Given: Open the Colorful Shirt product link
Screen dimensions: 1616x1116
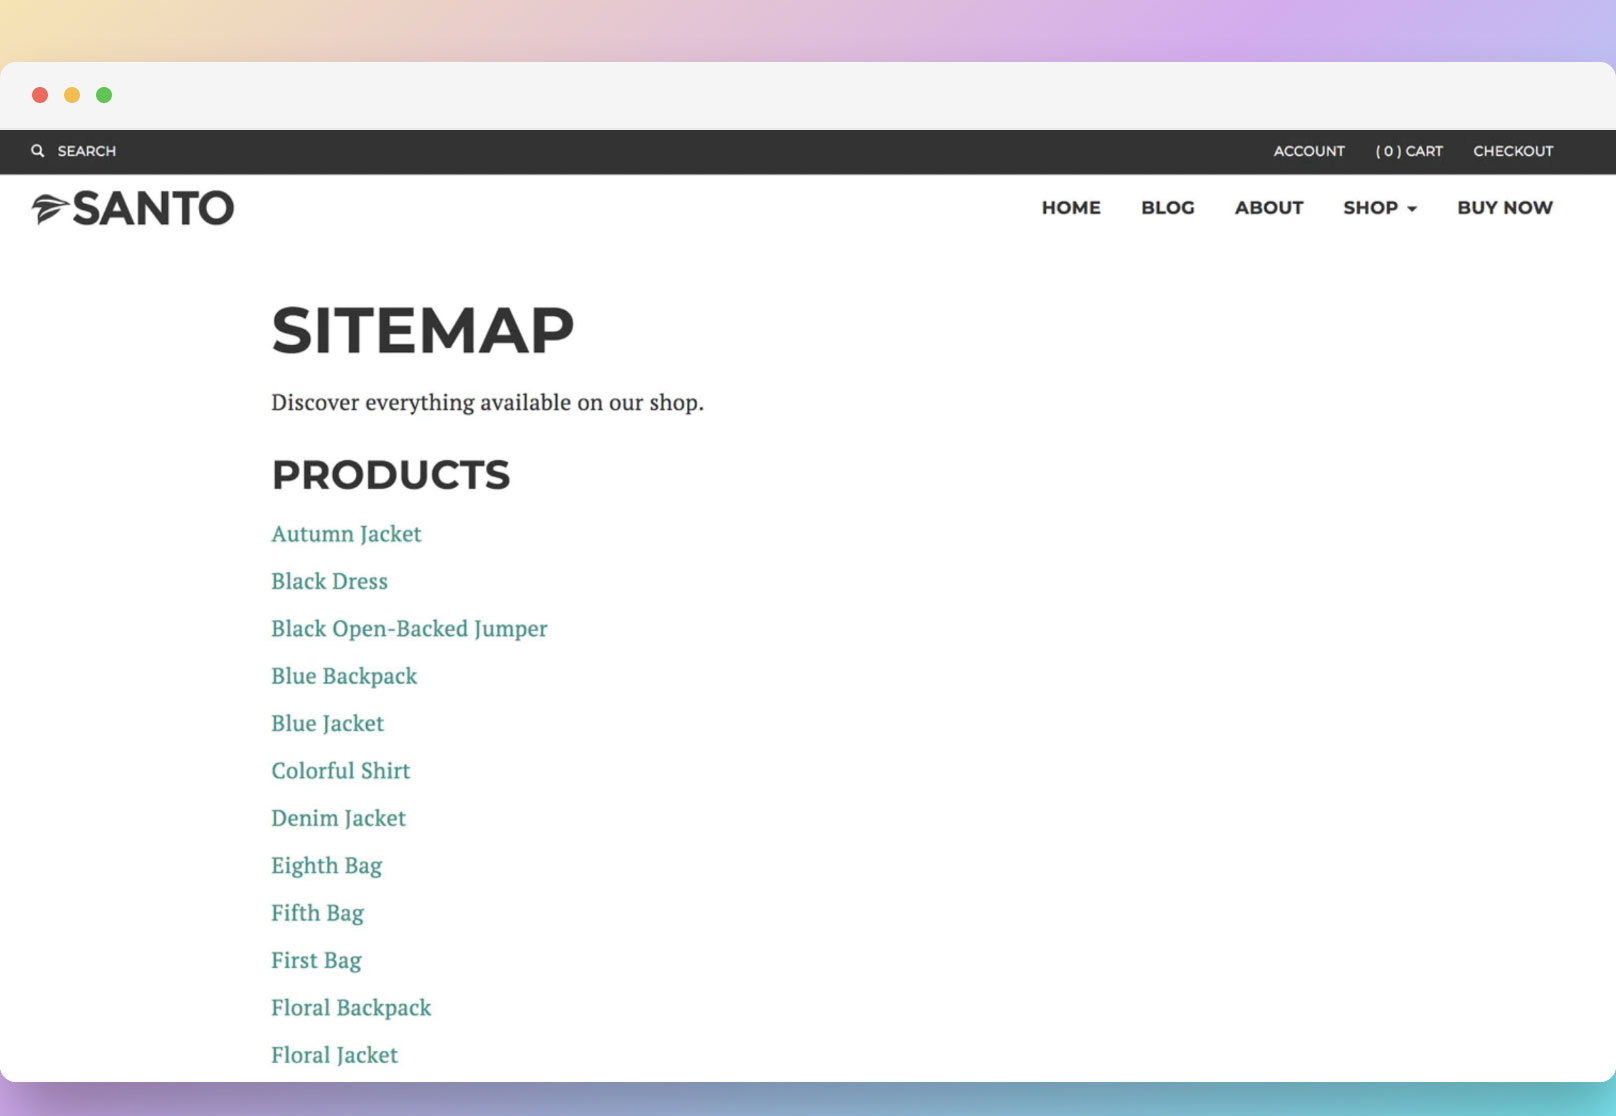Looking at the screenshot, I should click(340, 771).
